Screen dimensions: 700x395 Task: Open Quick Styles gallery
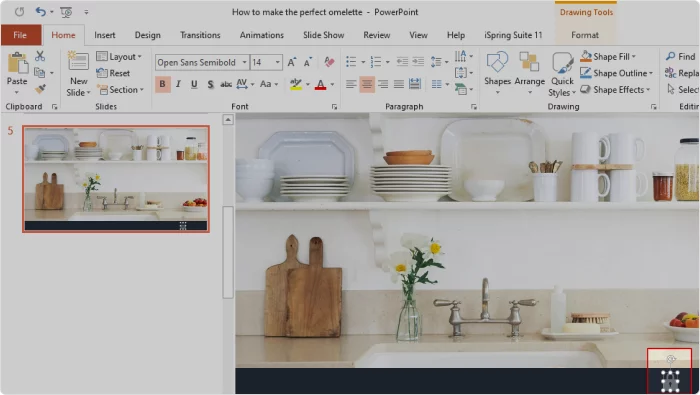562,74
